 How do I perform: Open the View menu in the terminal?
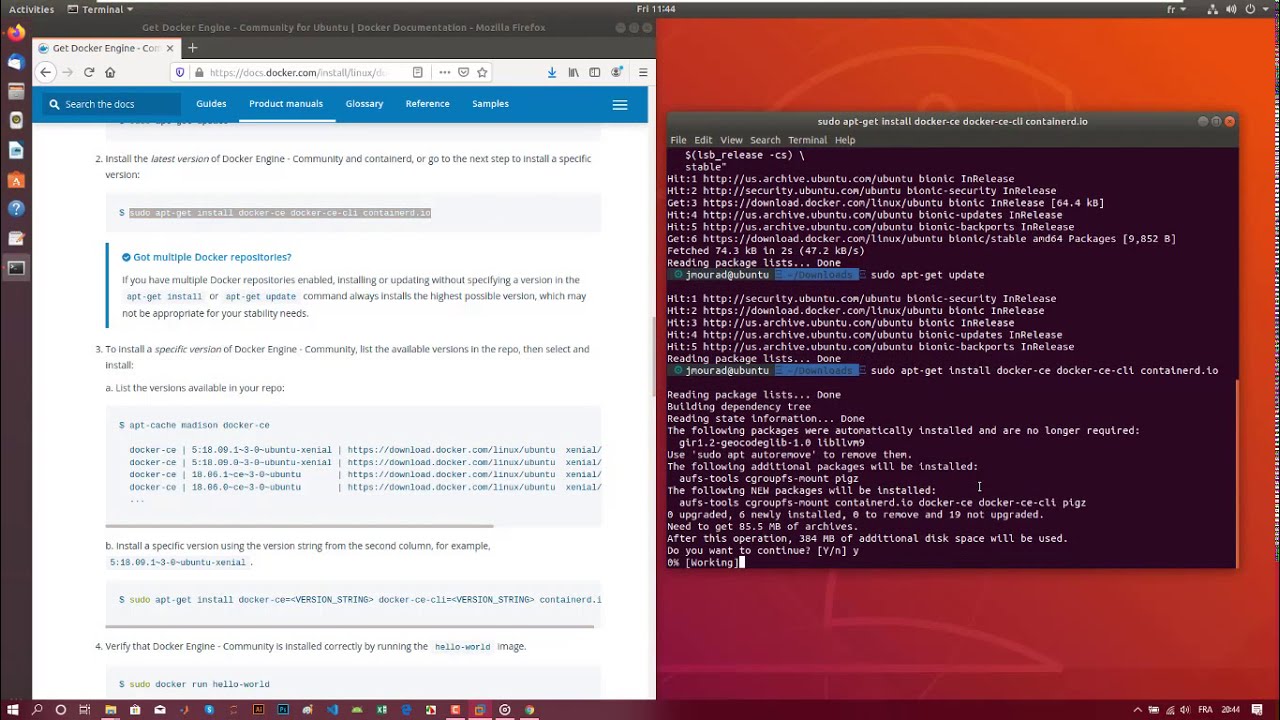(x=732, y=140)
